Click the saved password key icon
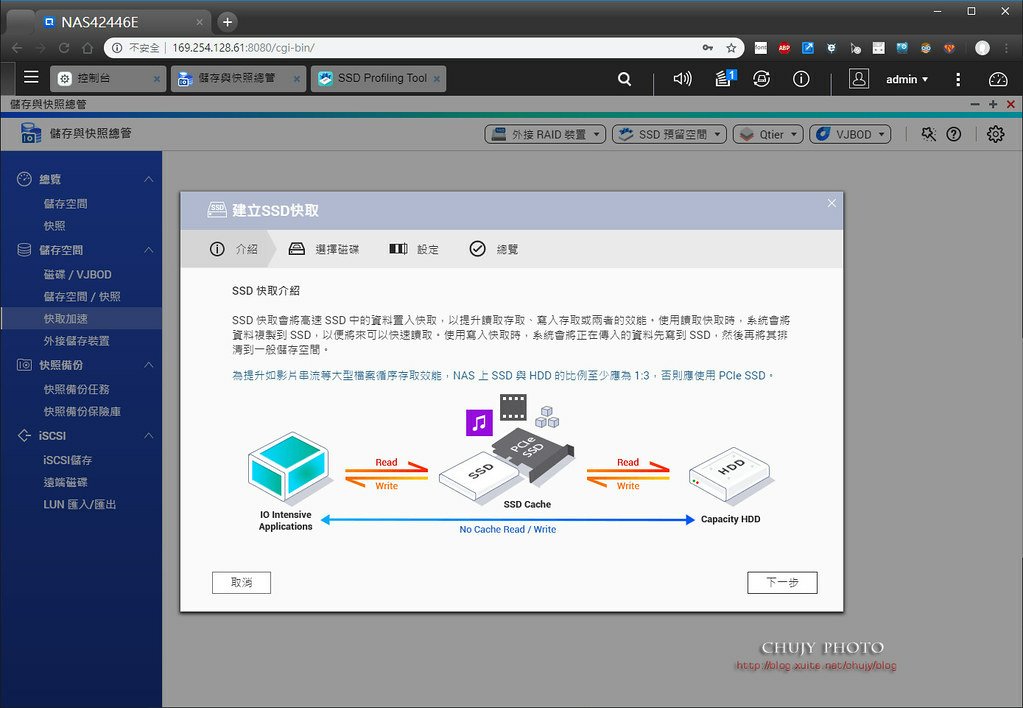 point(708,48)
